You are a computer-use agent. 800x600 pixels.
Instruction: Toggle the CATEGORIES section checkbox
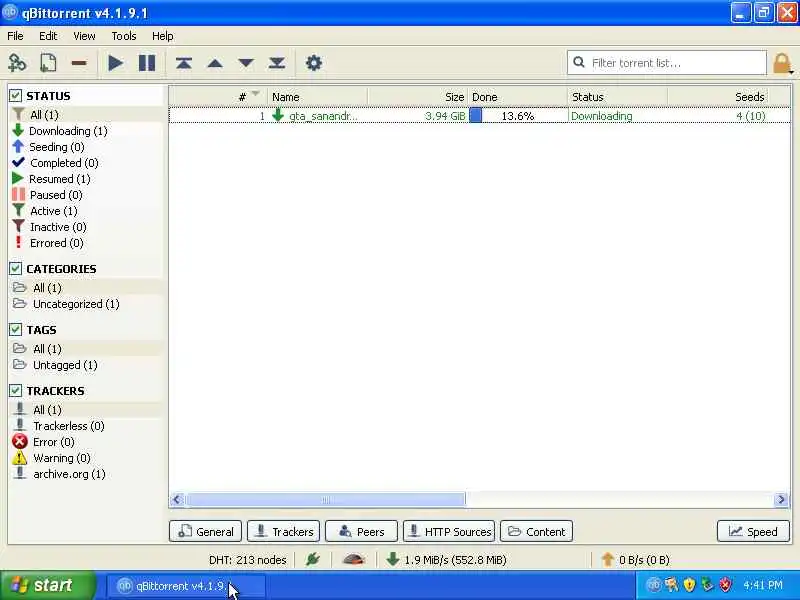(15, 268)
